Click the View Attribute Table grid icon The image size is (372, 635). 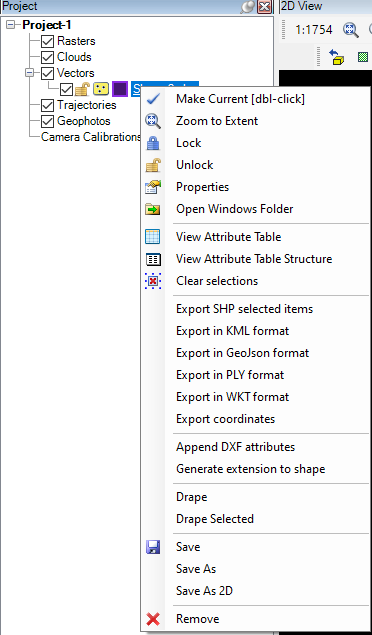click(153, 237)
